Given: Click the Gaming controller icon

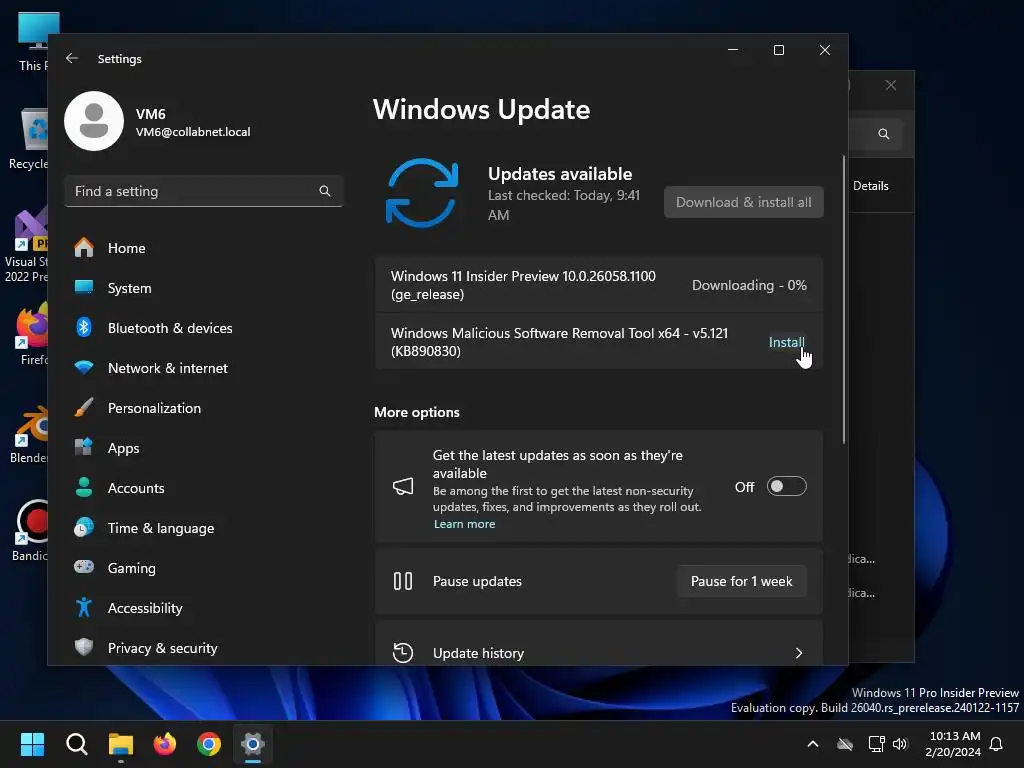Looking at the screenshot, I should [84, 567].
